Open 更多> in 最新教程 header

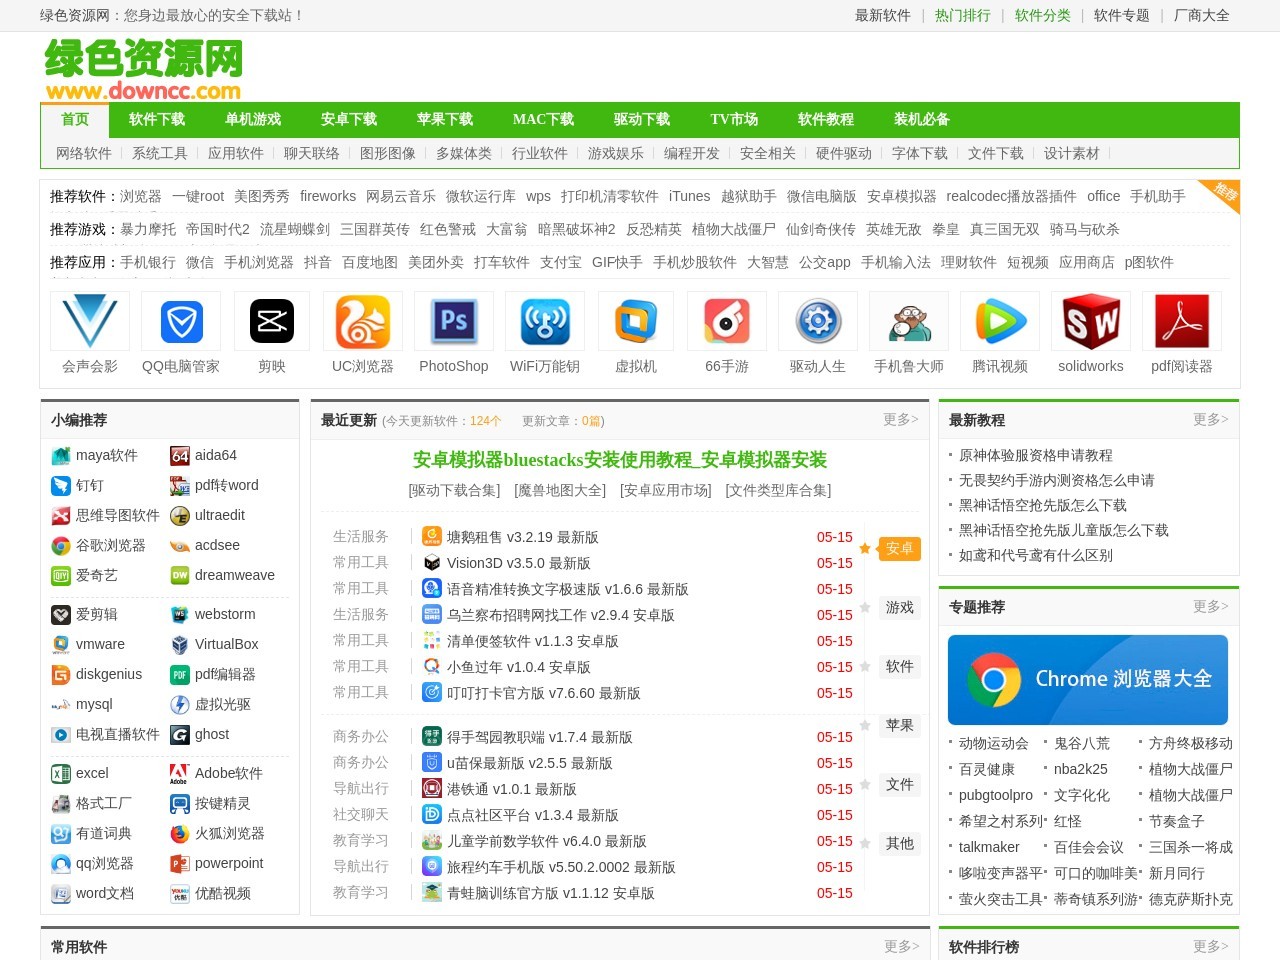1211,419
